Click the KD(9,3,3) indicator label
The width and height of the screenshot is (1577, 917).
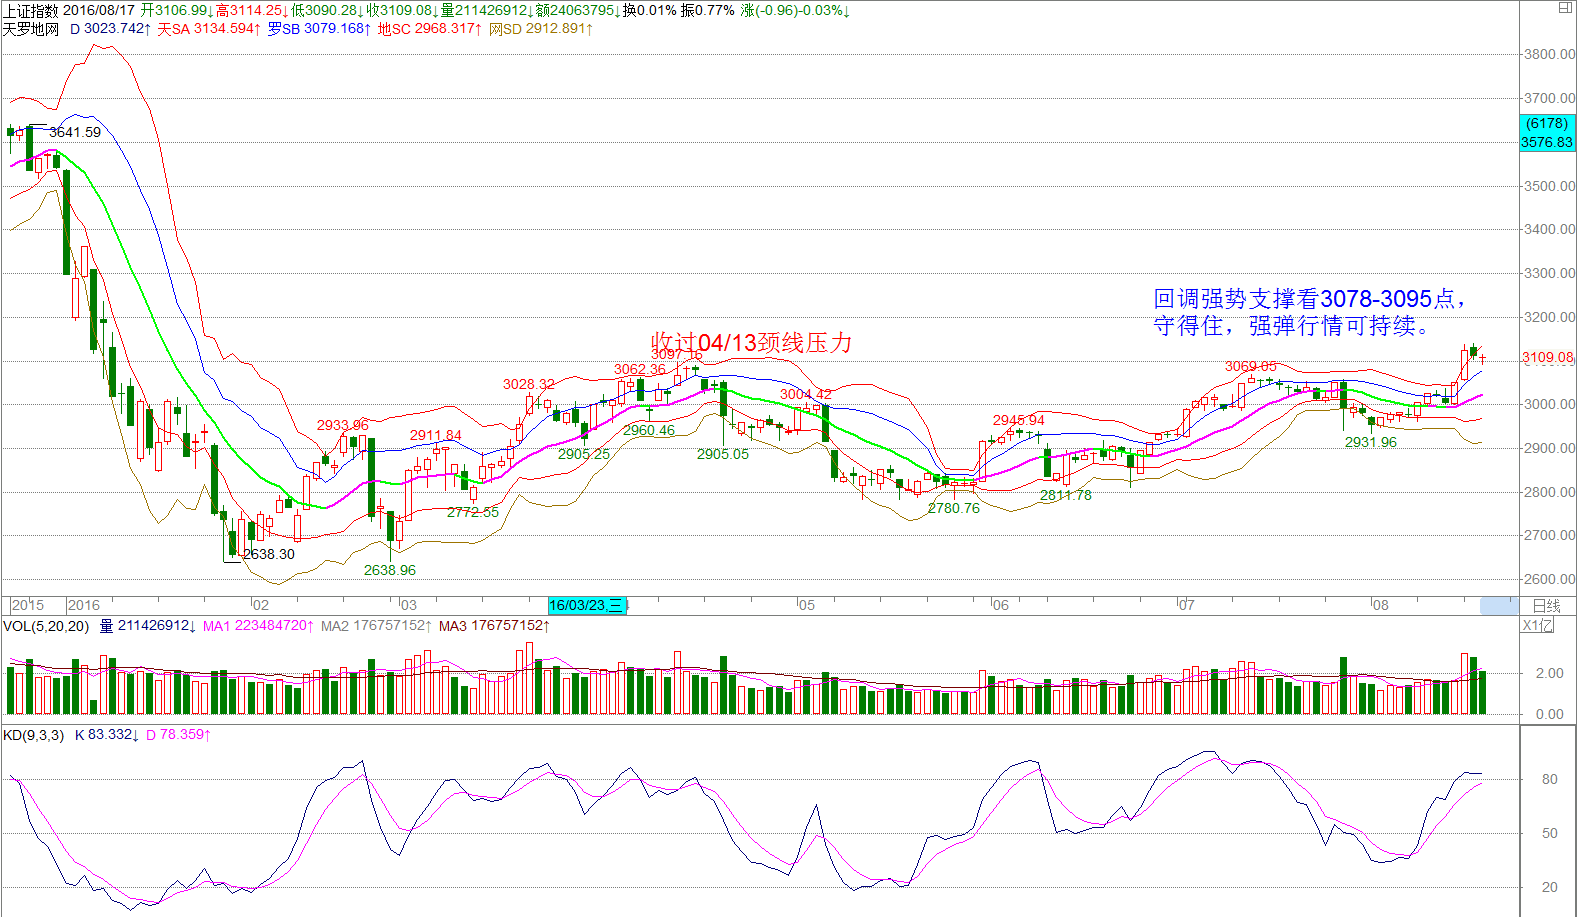[33, 735]
